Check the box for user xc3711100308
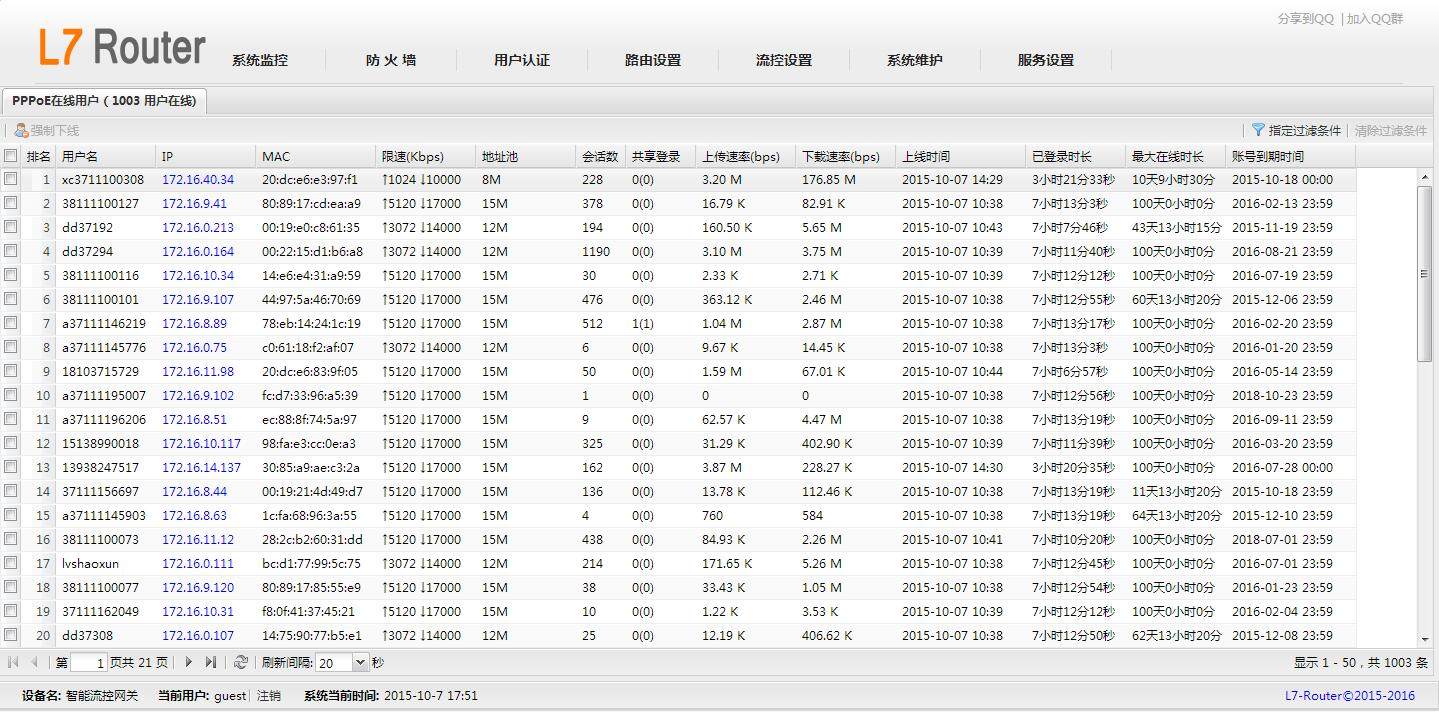The image size is (1439, 712). [11, 179]
